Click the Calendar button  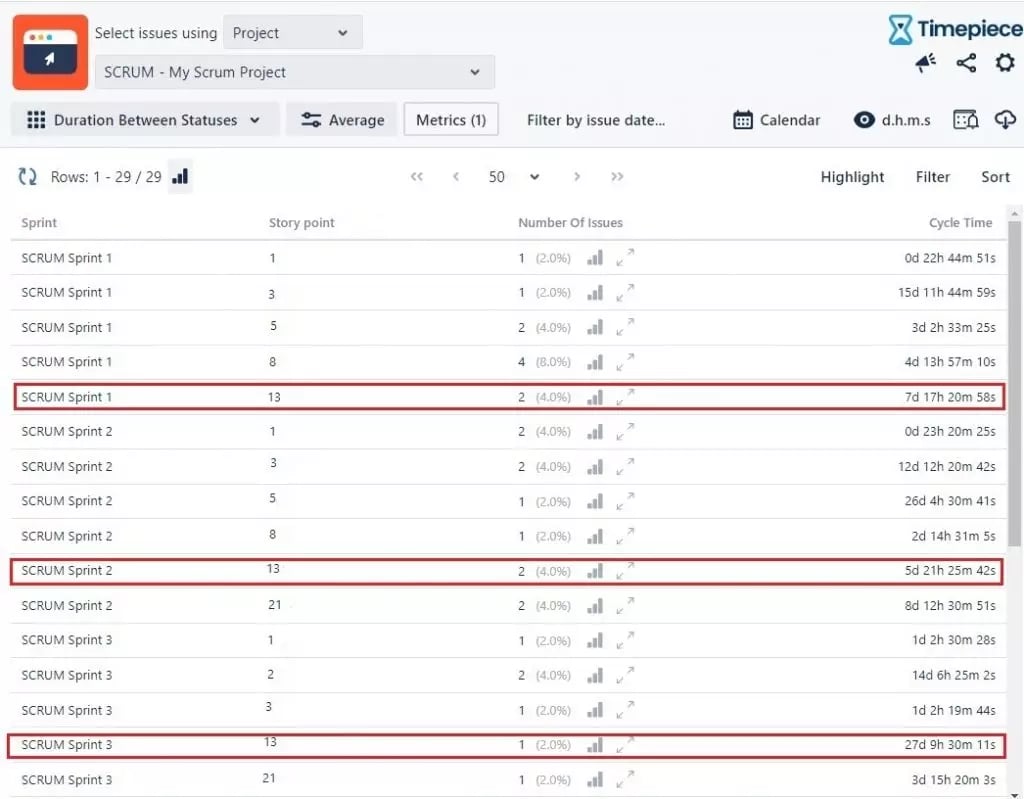(x=777, y=120)
